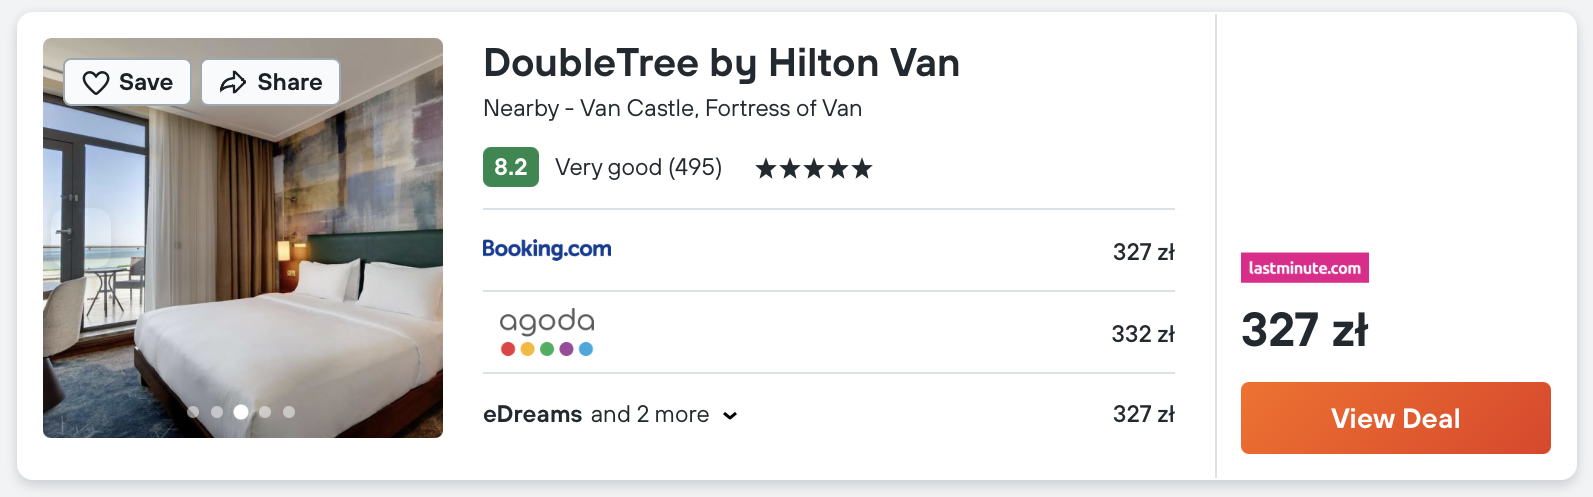Click the agoda 332 zł price
Image resolution: width=1593 pixels, height=497 pixels.
tap(1142, 334)
